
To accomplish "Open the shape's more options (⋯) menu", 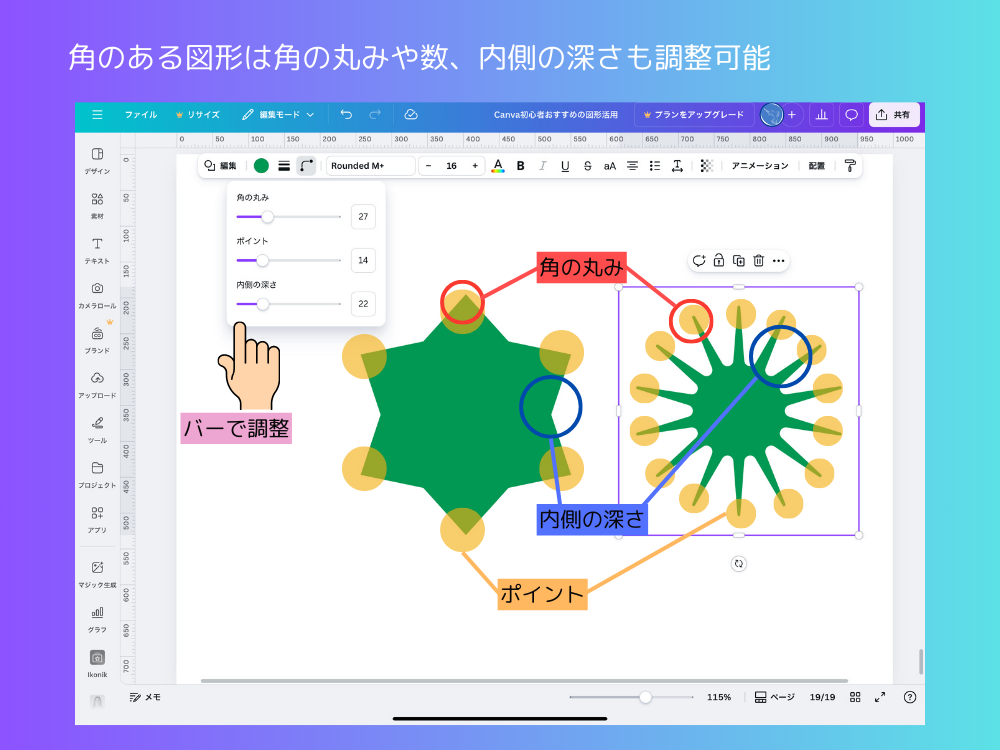I will click(777, 261).
